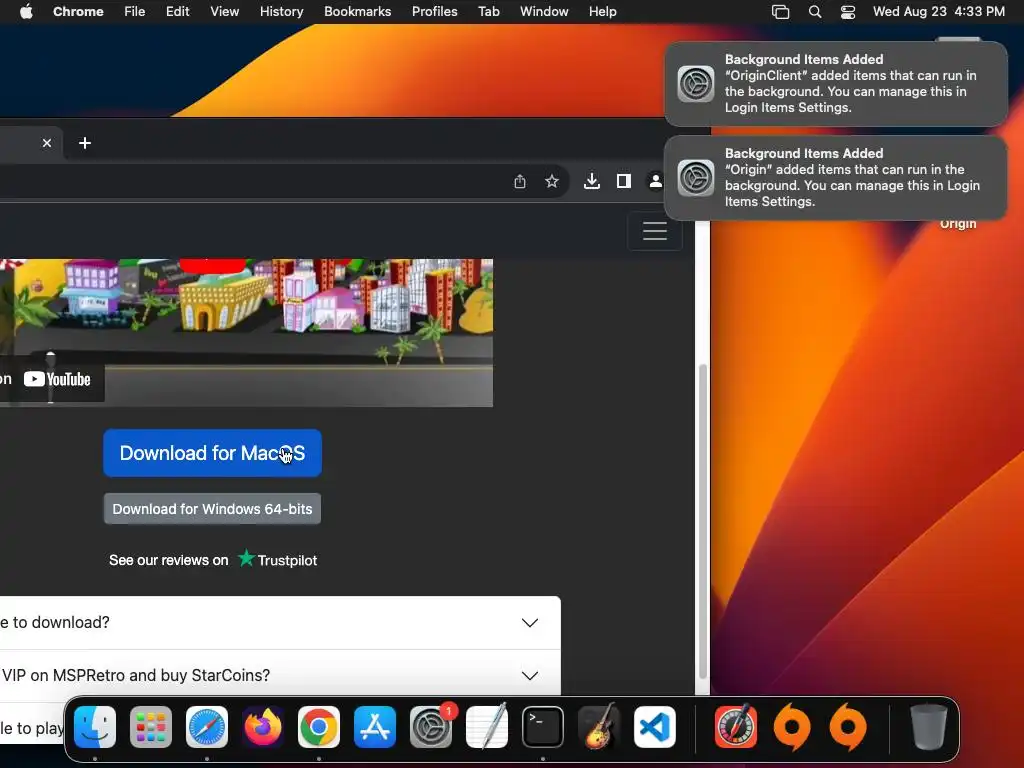
Task: Open the first Origin dock icon
Action: pos(792,727)
